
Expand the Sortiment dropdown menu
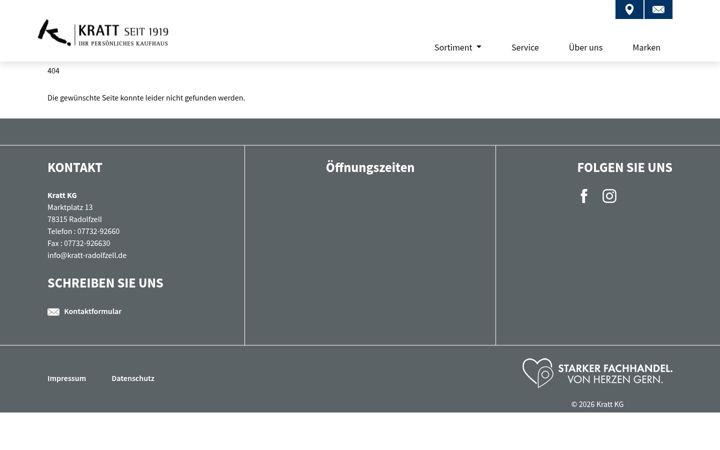coord(457,47)
